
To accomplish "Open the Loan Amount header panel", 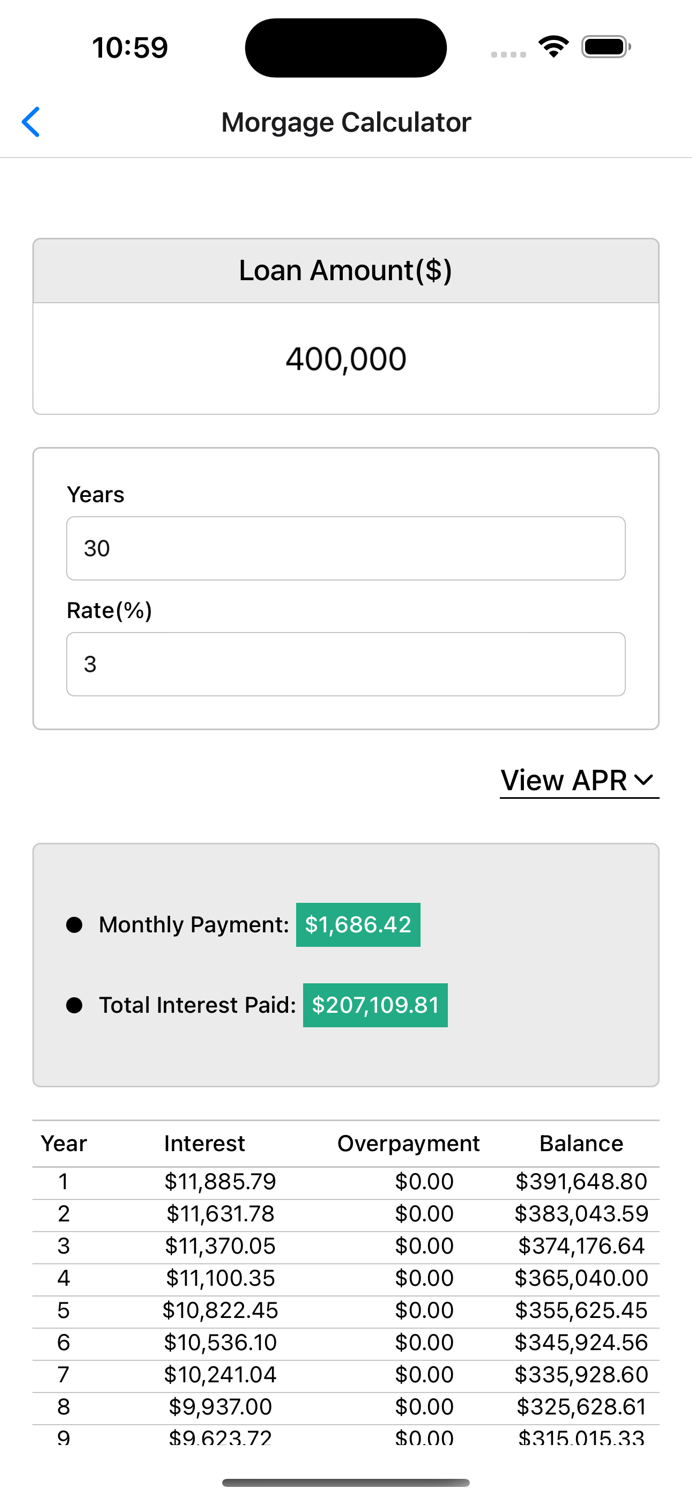I will [346, 270].
